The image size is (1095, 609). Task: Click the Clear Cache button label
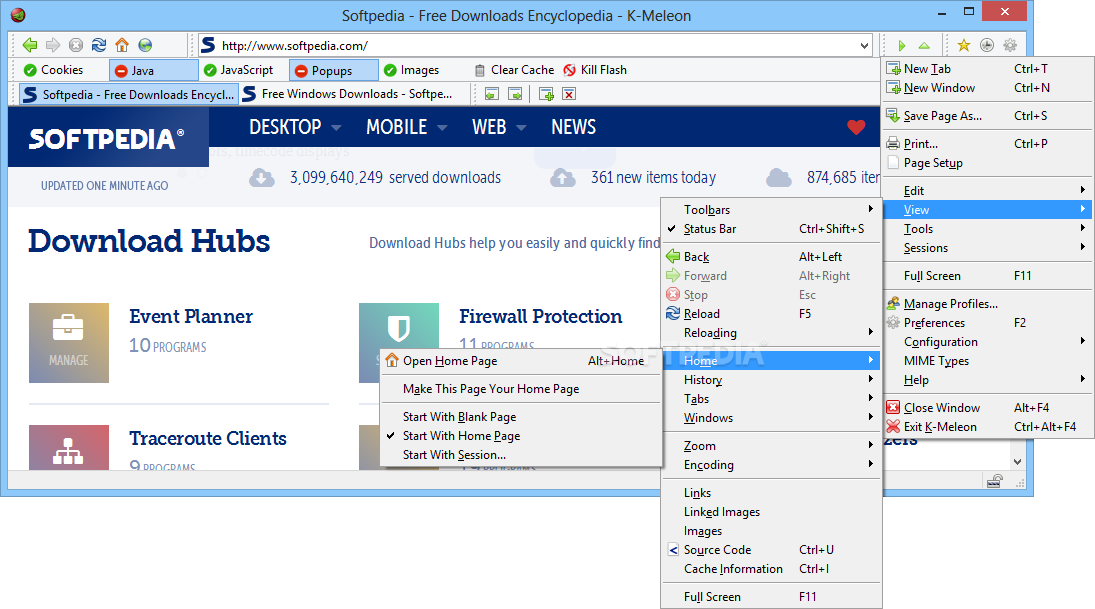tap(522, 70)
